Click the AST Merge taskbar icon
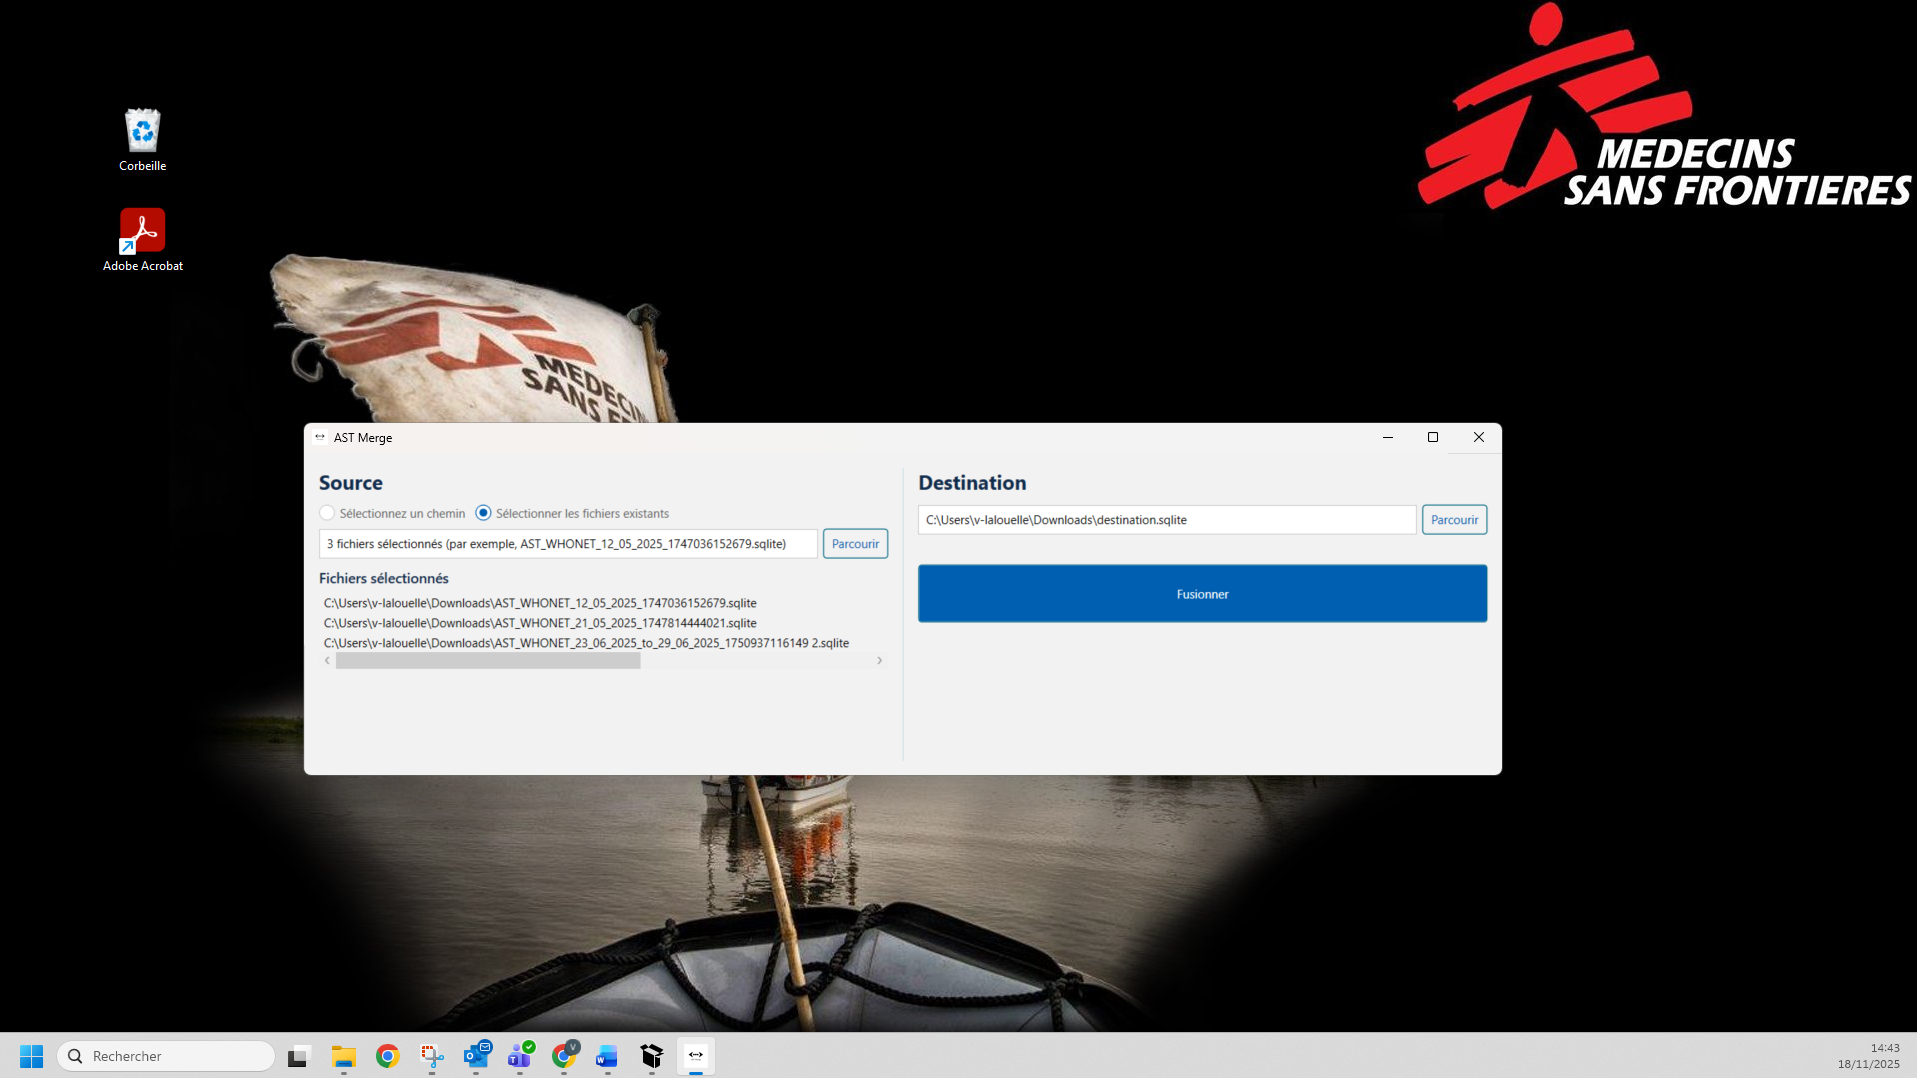This screenshot has width=1917, height=1078. (695, 1056)
